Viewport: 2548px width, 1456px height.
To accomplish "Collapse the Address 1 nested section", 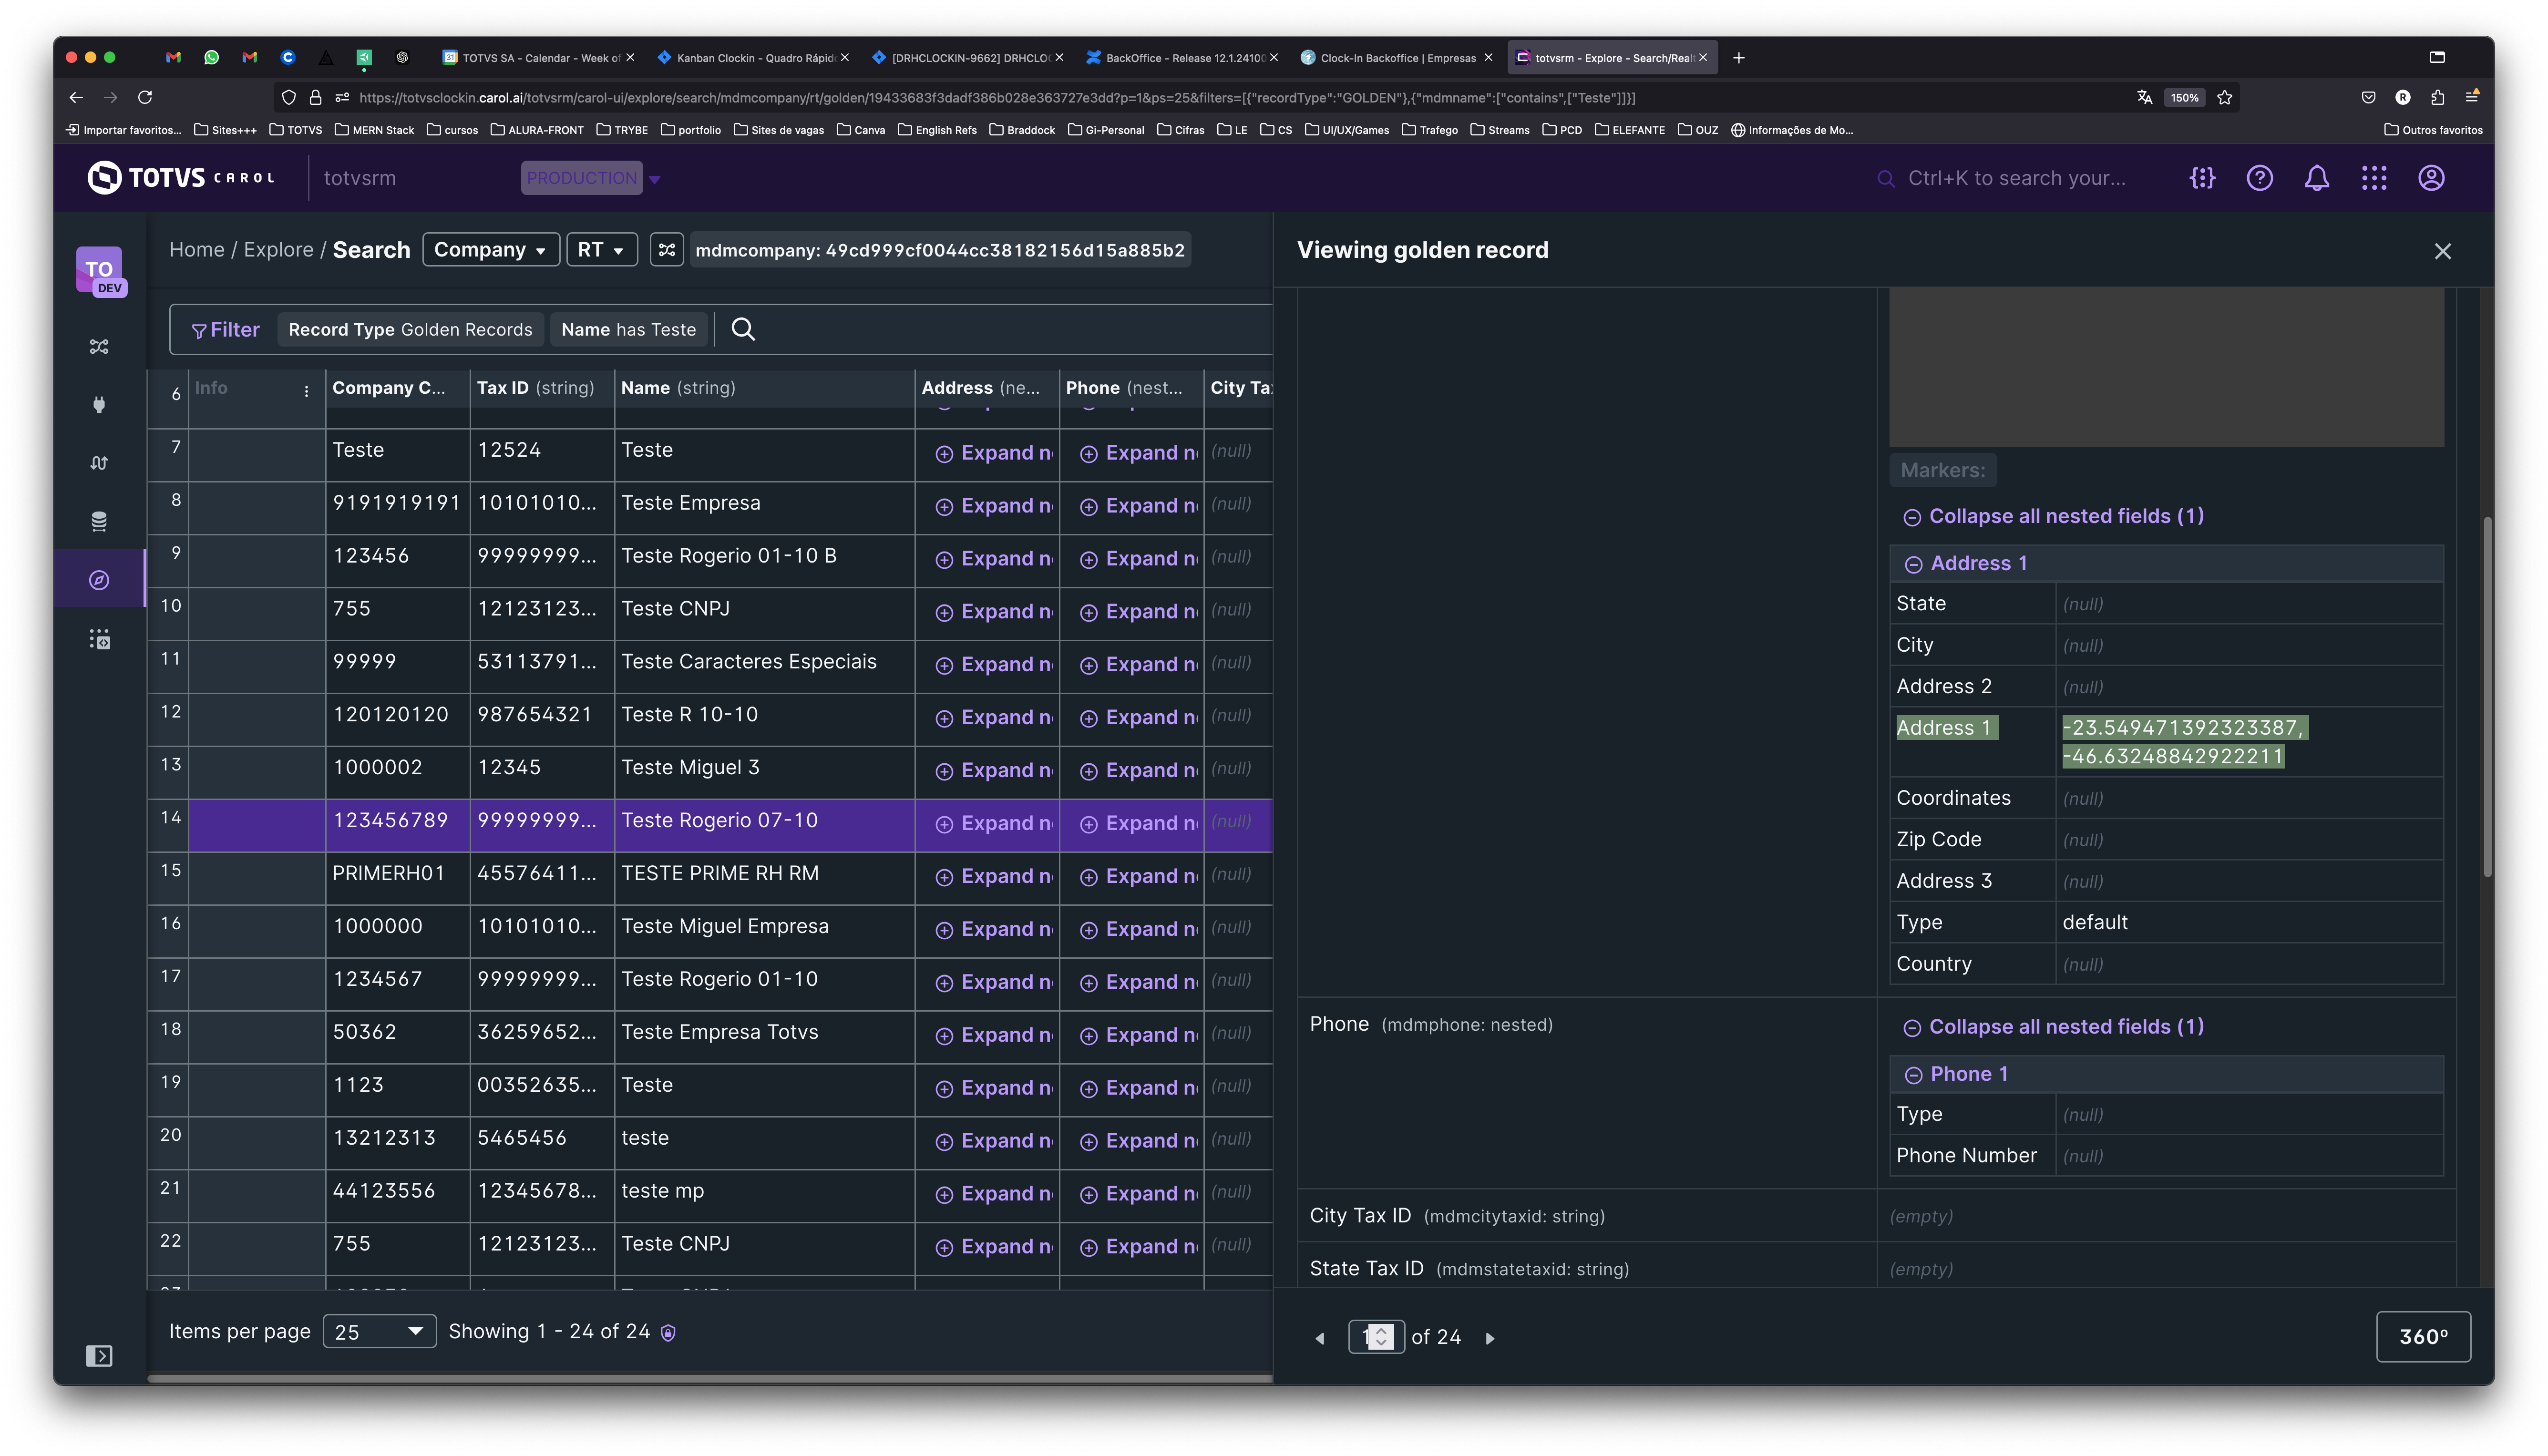I will [1913, 564].
